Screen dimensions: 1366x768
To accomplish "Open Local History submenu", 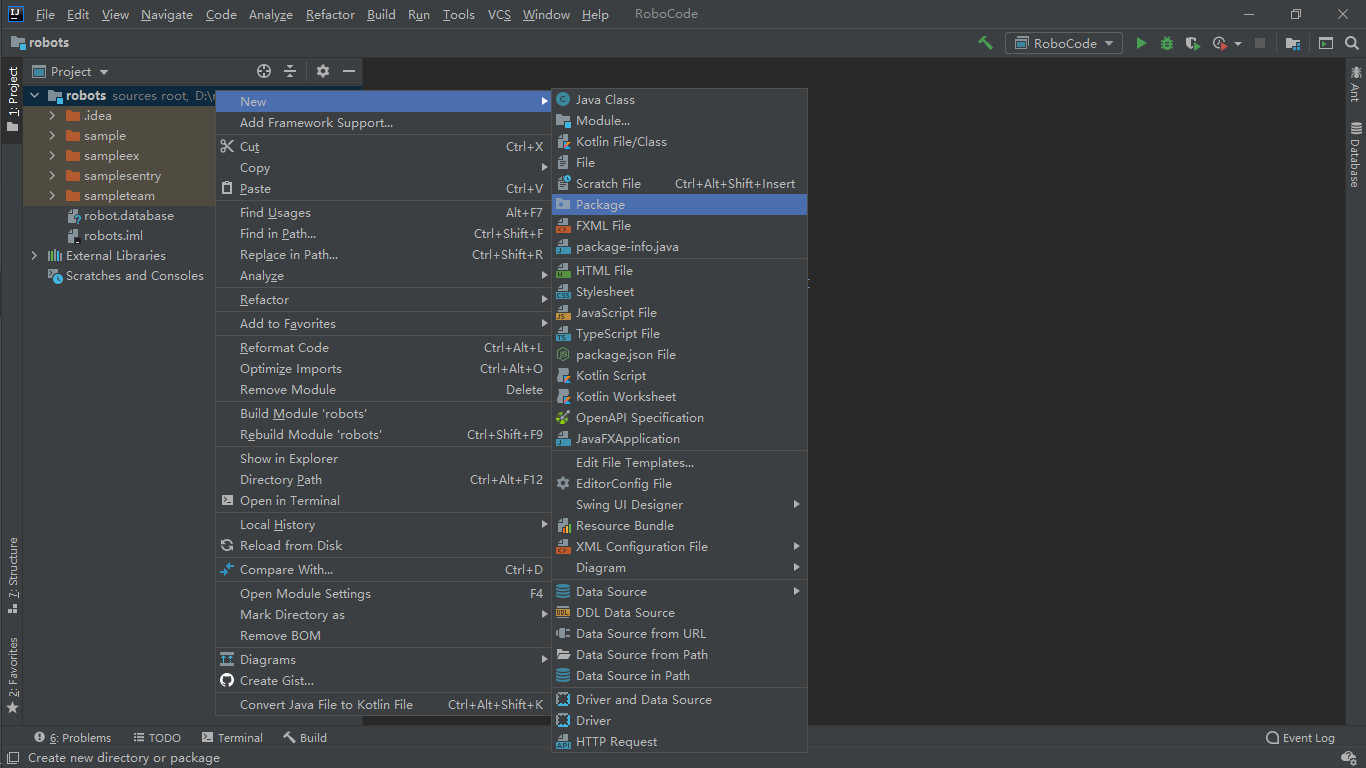I will 383,525.
